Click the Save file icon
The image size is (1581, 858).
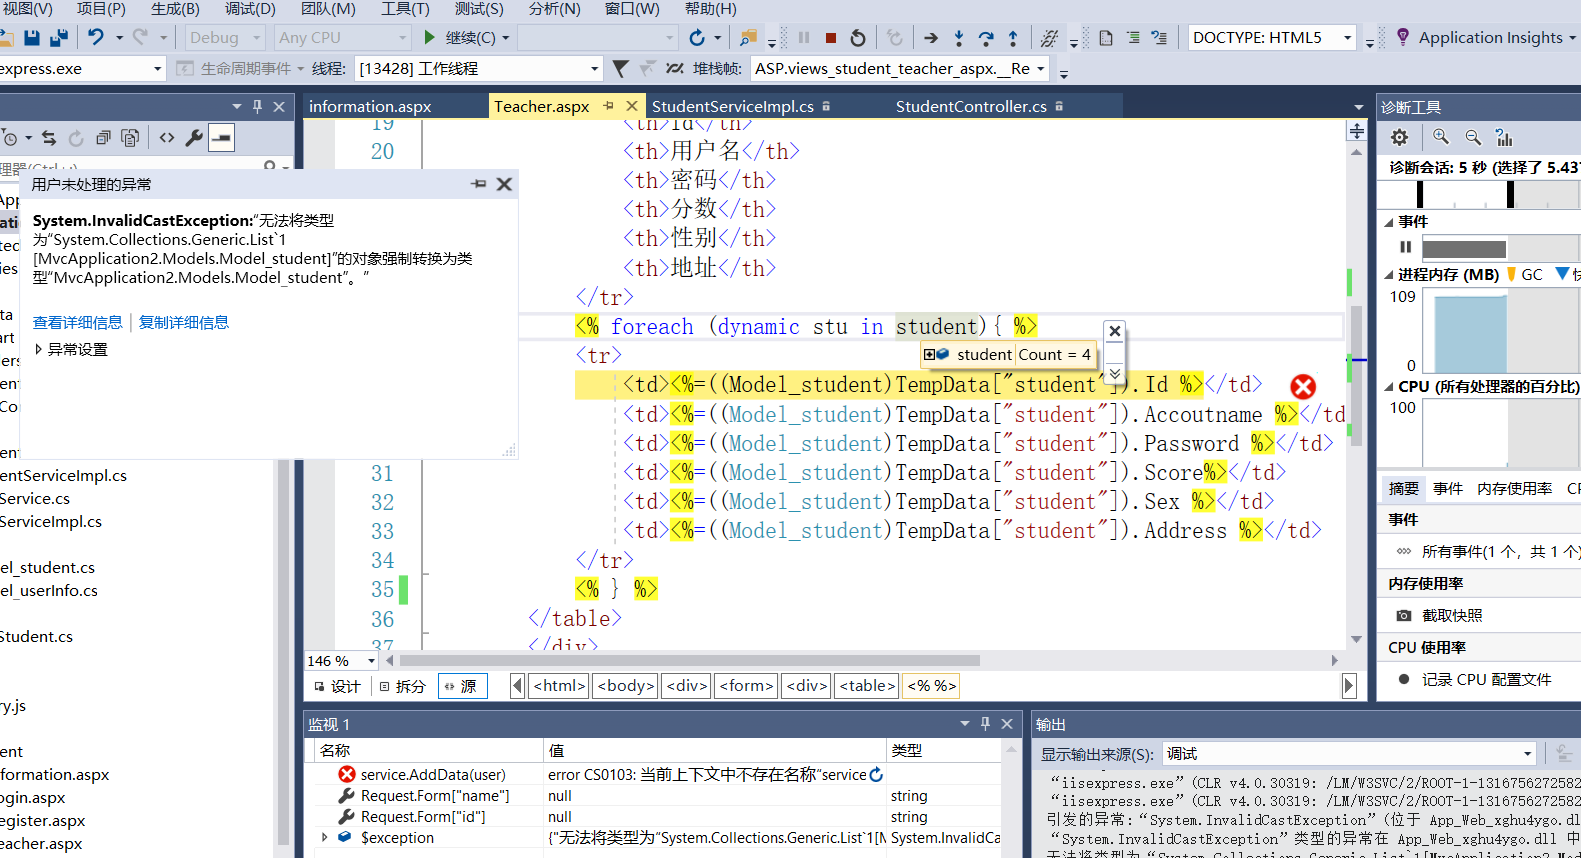coord(32,38)
